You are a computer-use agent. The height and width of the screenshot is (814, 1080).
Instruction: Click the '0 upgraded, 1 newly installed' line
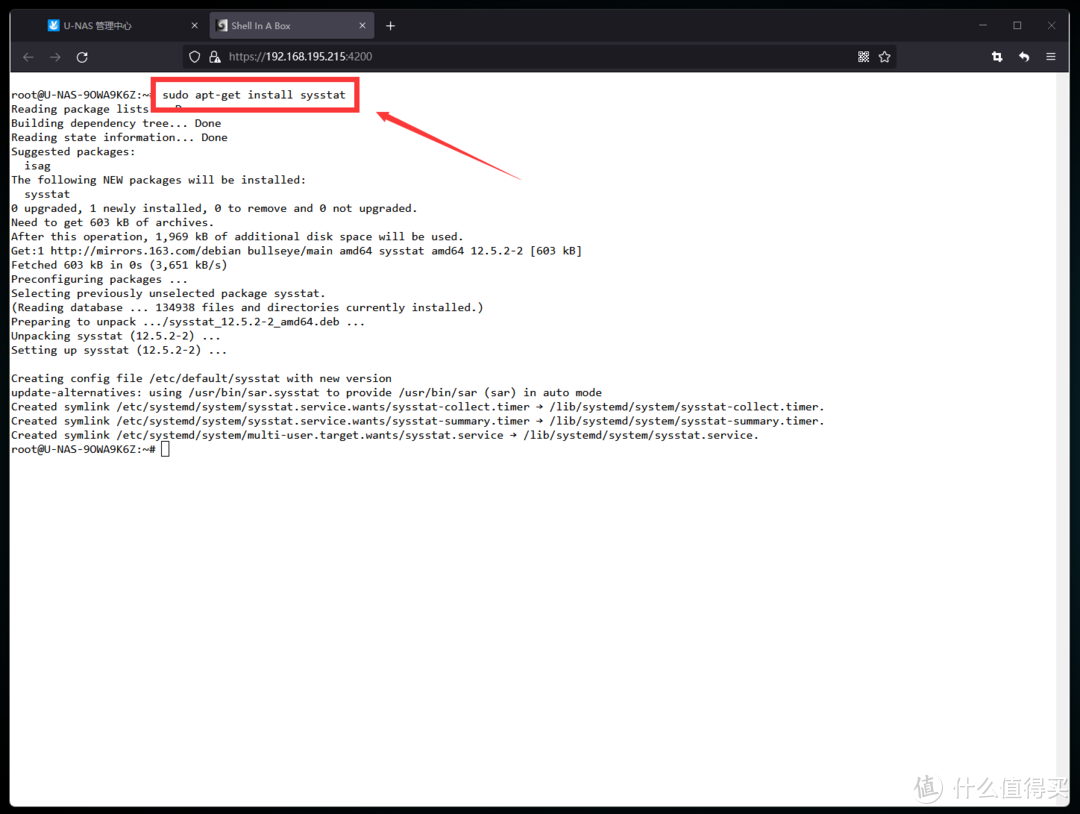(214, 209)
